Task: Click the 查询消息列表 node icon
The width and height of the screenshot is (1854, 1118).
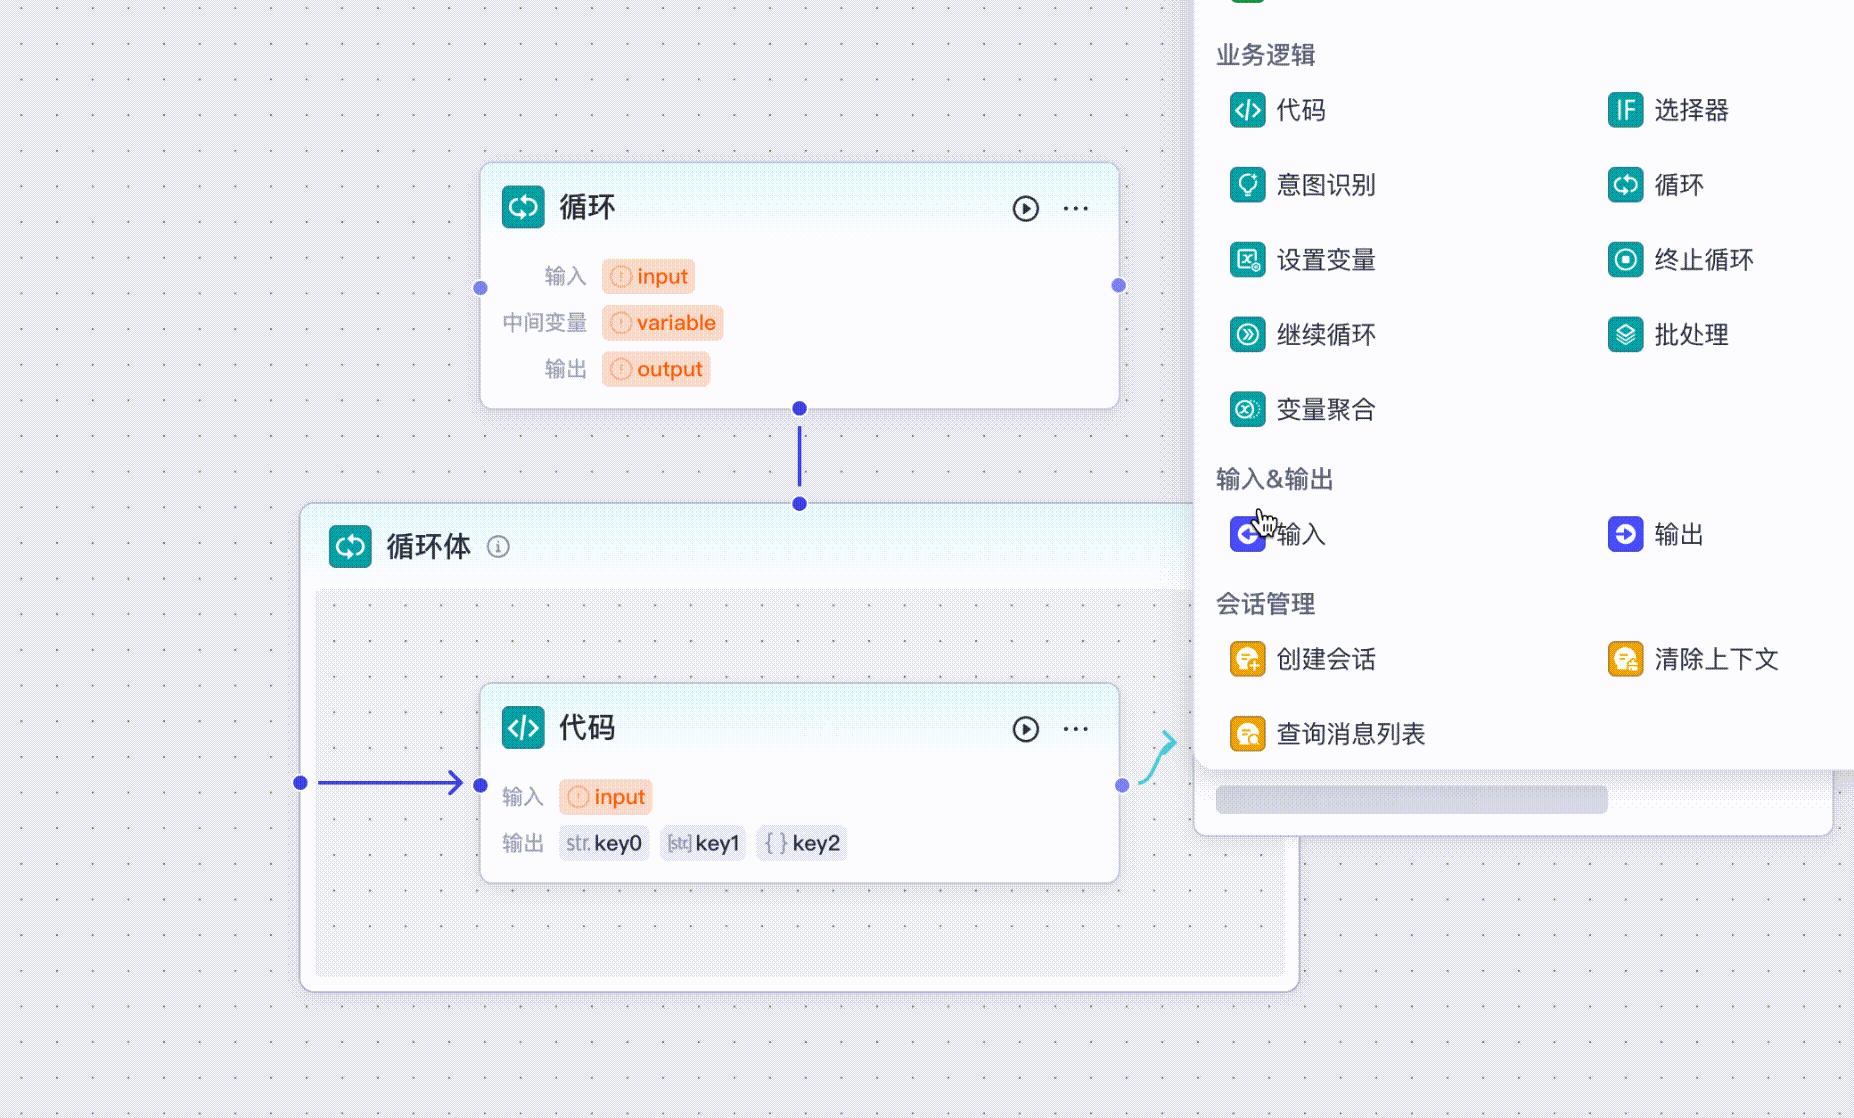Action: click(1246, 733)
